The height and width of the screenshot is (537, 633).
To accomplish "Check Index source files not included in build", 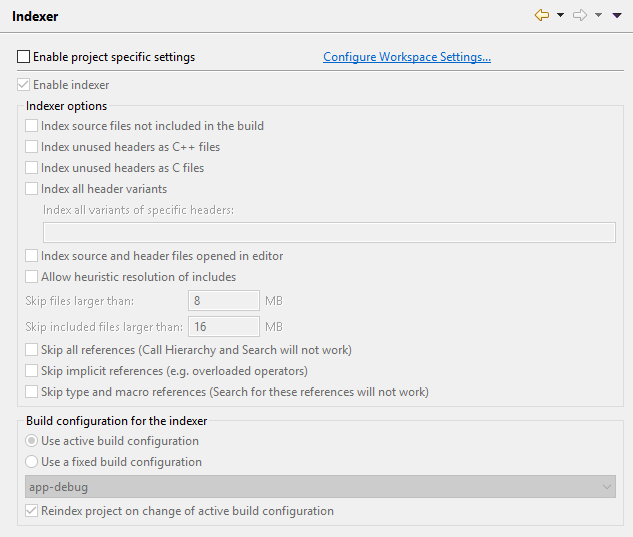I will [31, 126].
